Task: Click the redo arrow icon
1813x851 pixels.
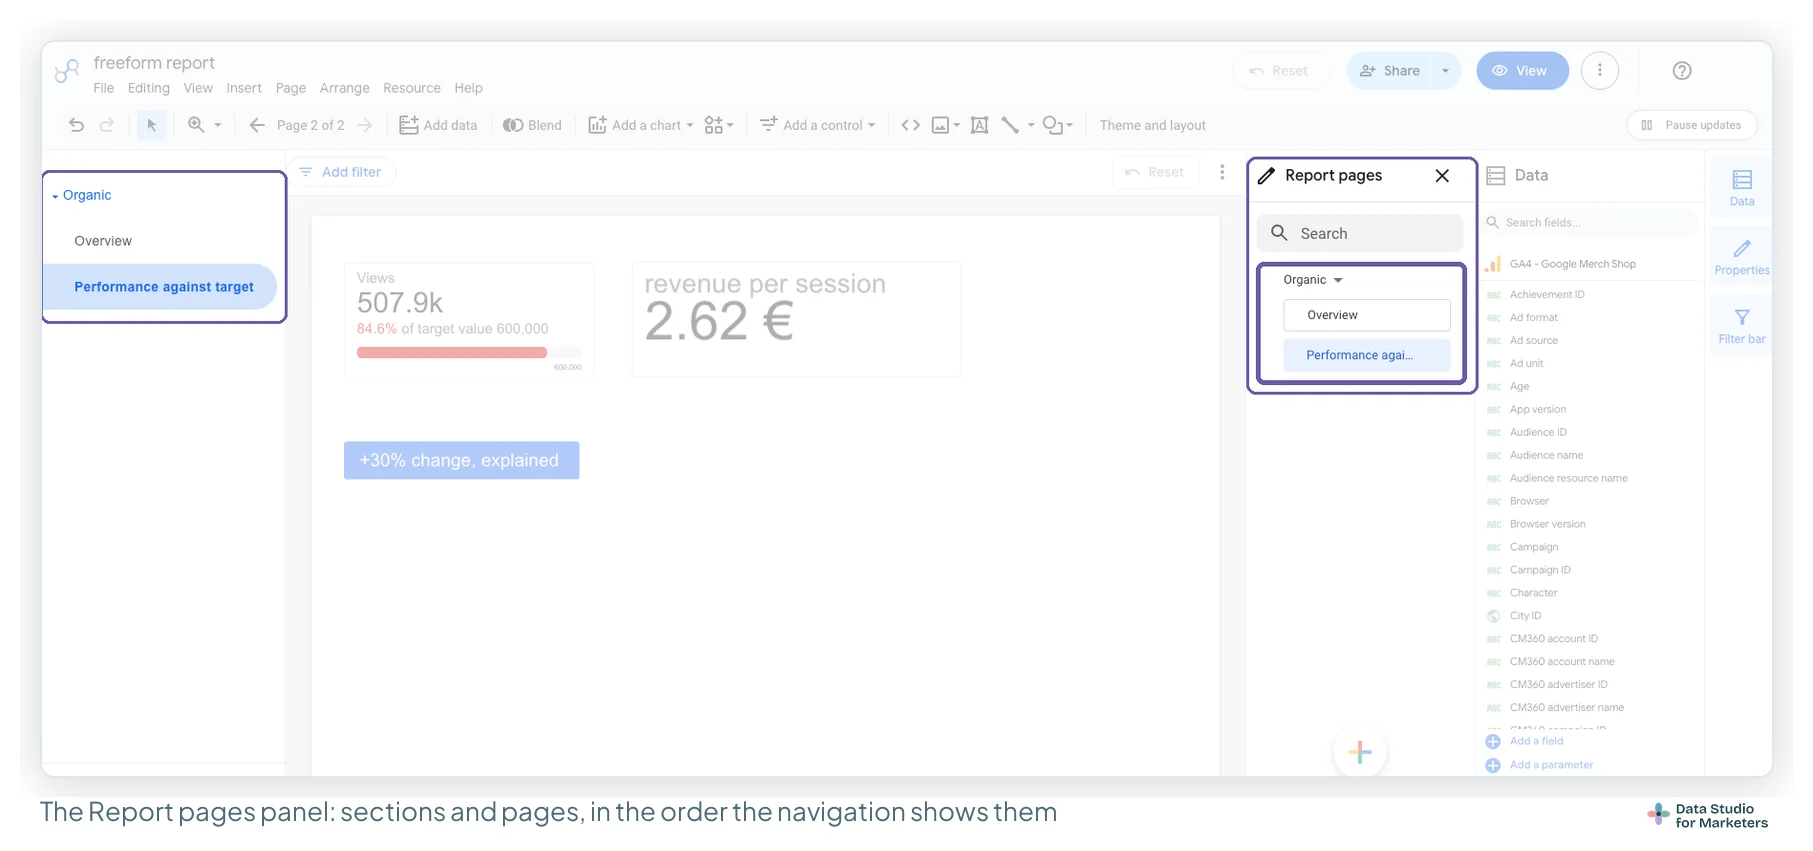Action: click(106, 125)
